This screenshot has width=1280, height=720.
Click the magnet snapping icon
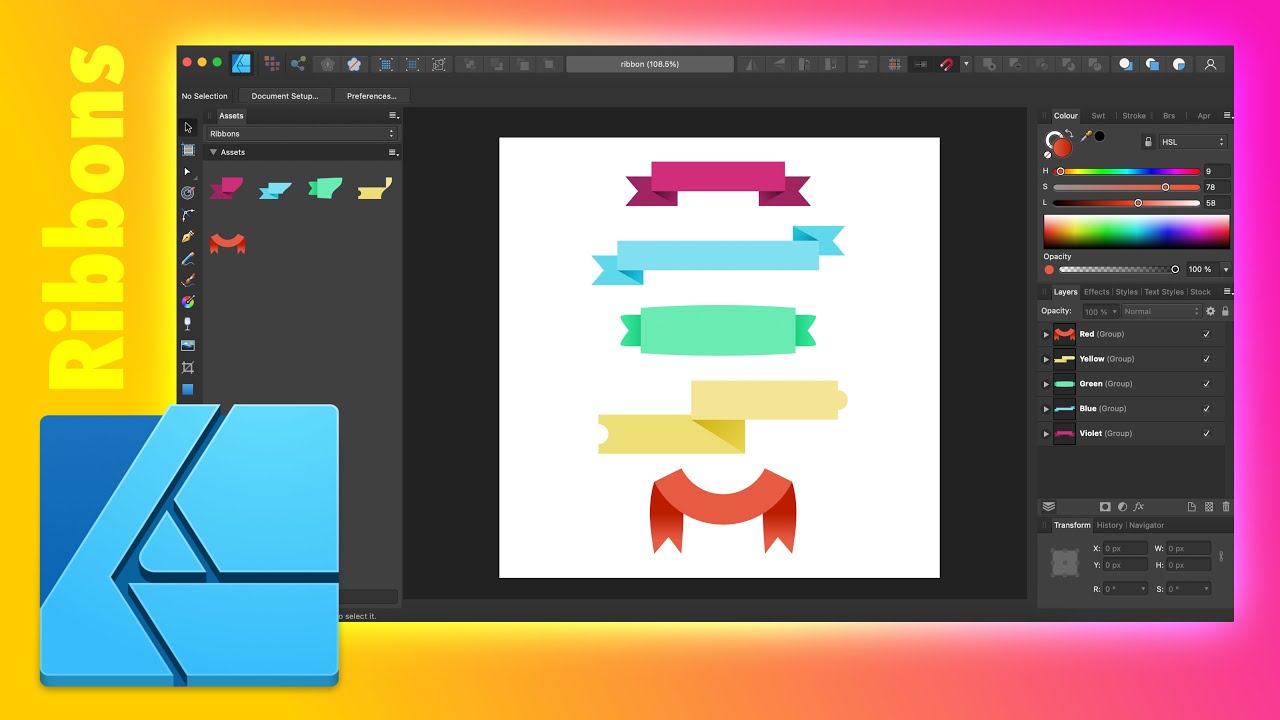click(x=947, y=64)
